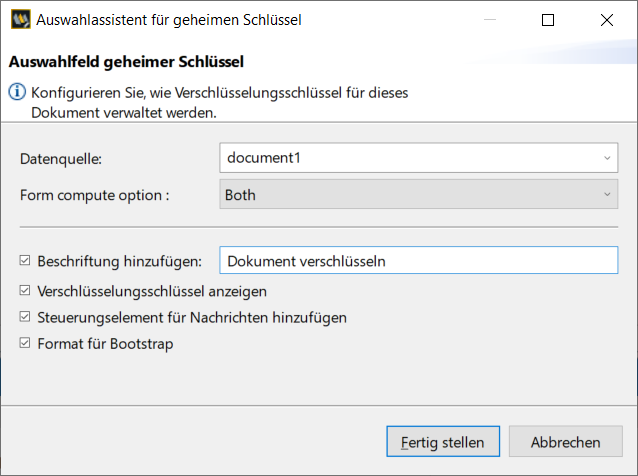Image resolution: width=638 pixels, height=476 pixels.
Task: Click the application icon in title bar
Action: pos(20,20)
